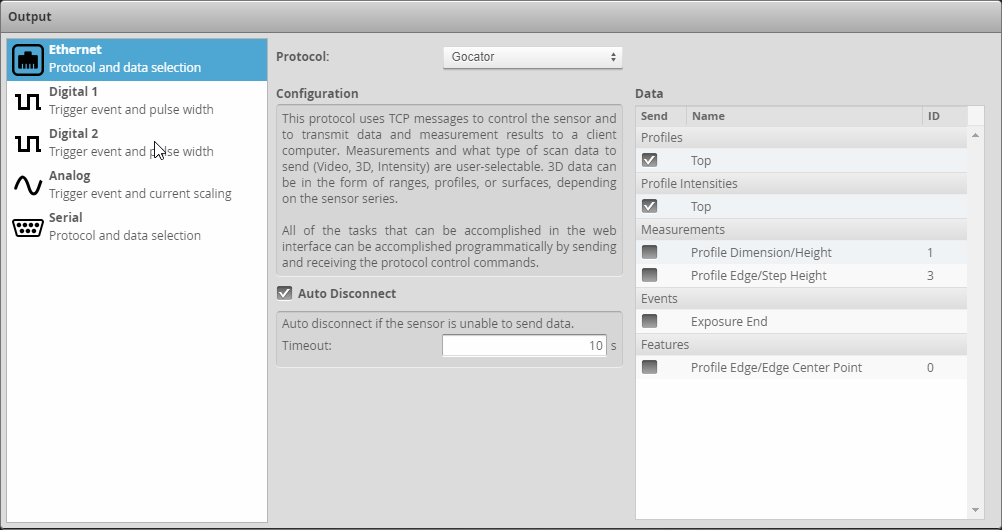Enable sending Profile Dimension/Height measurement

coord(650,253)
